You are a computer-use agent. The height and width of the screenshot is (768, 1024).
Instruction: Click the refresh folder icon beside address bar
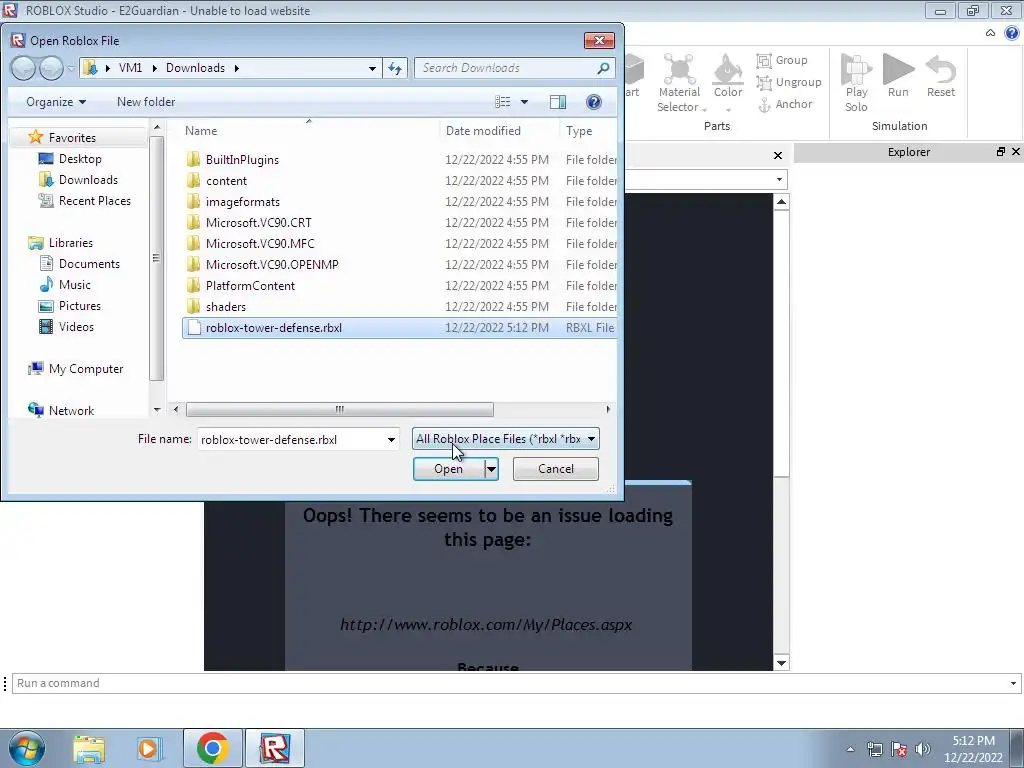[x=395, y=68]
